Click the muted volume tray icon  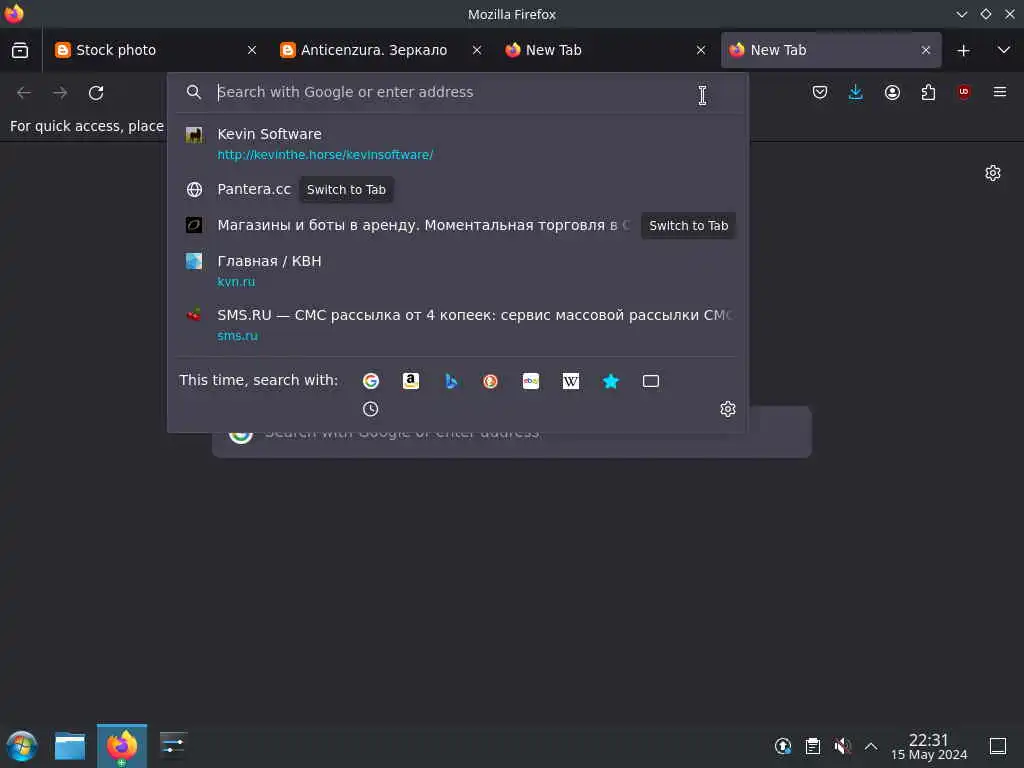[842, 746]
